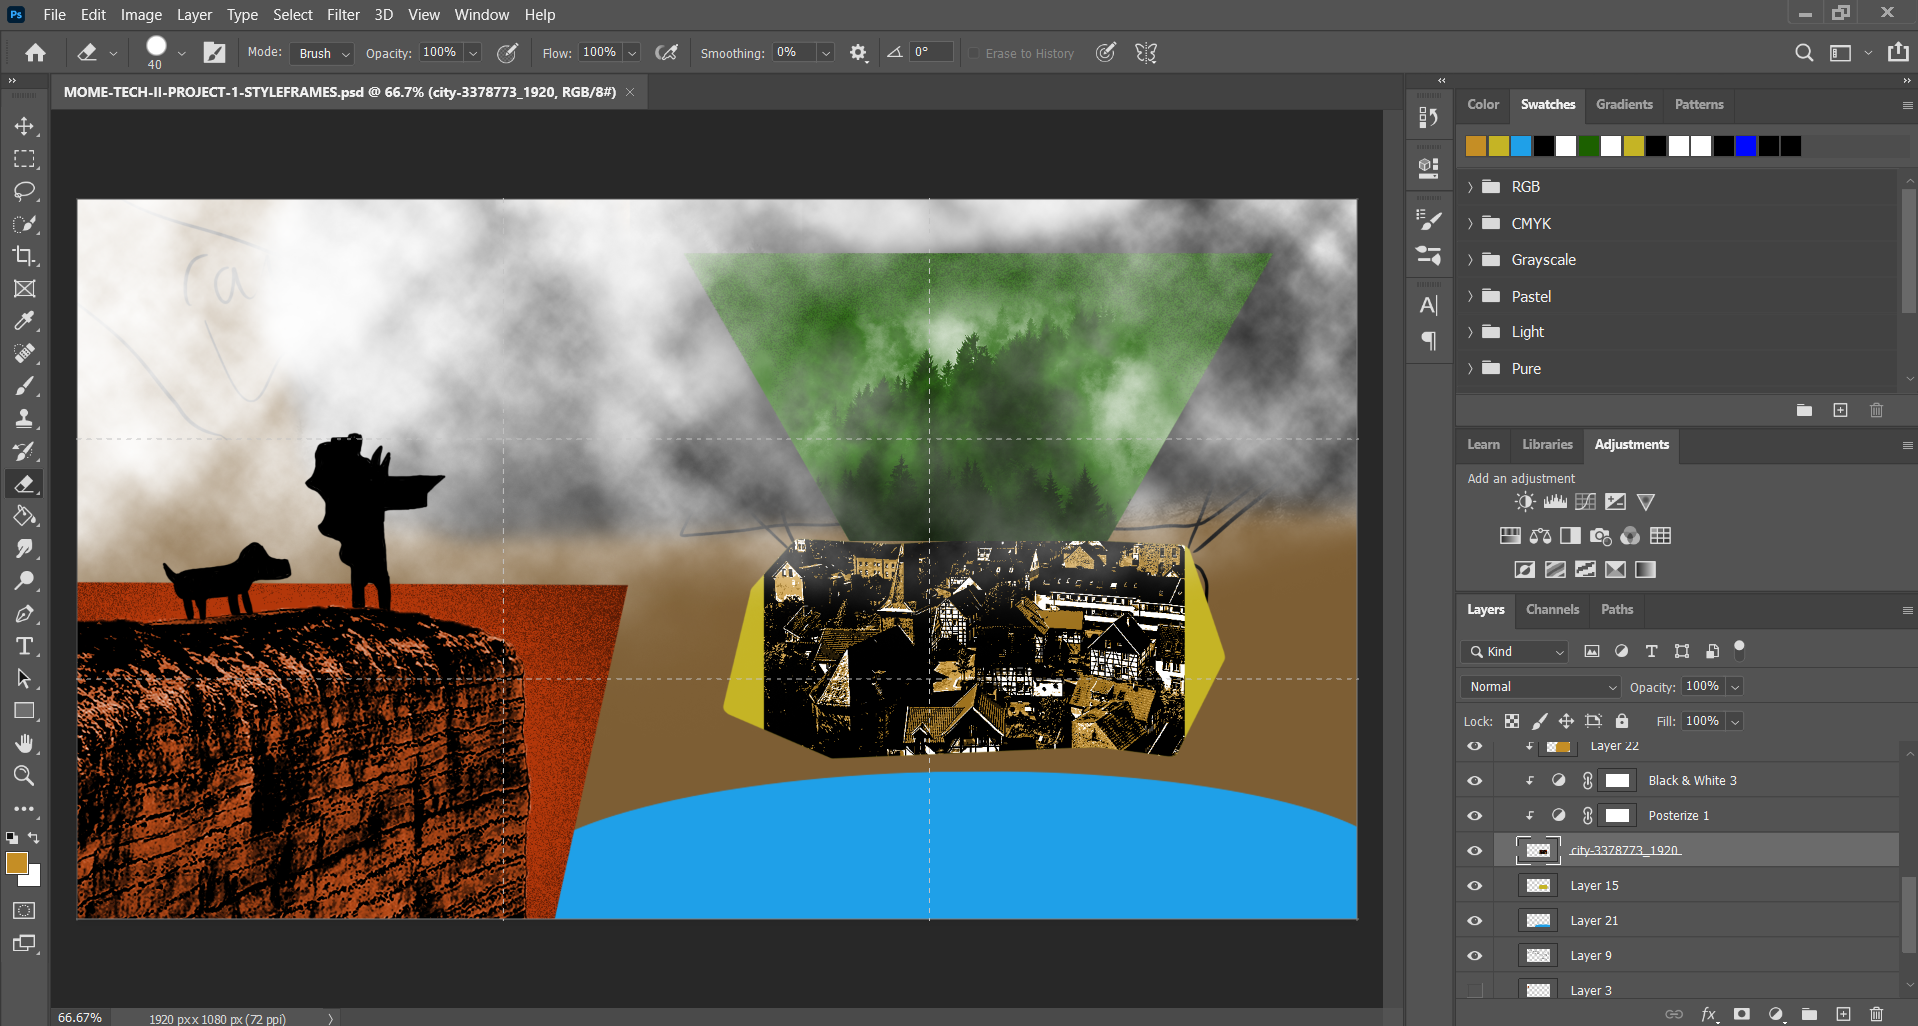Toggle lock transparent pixels

(x=1512, y=721)
